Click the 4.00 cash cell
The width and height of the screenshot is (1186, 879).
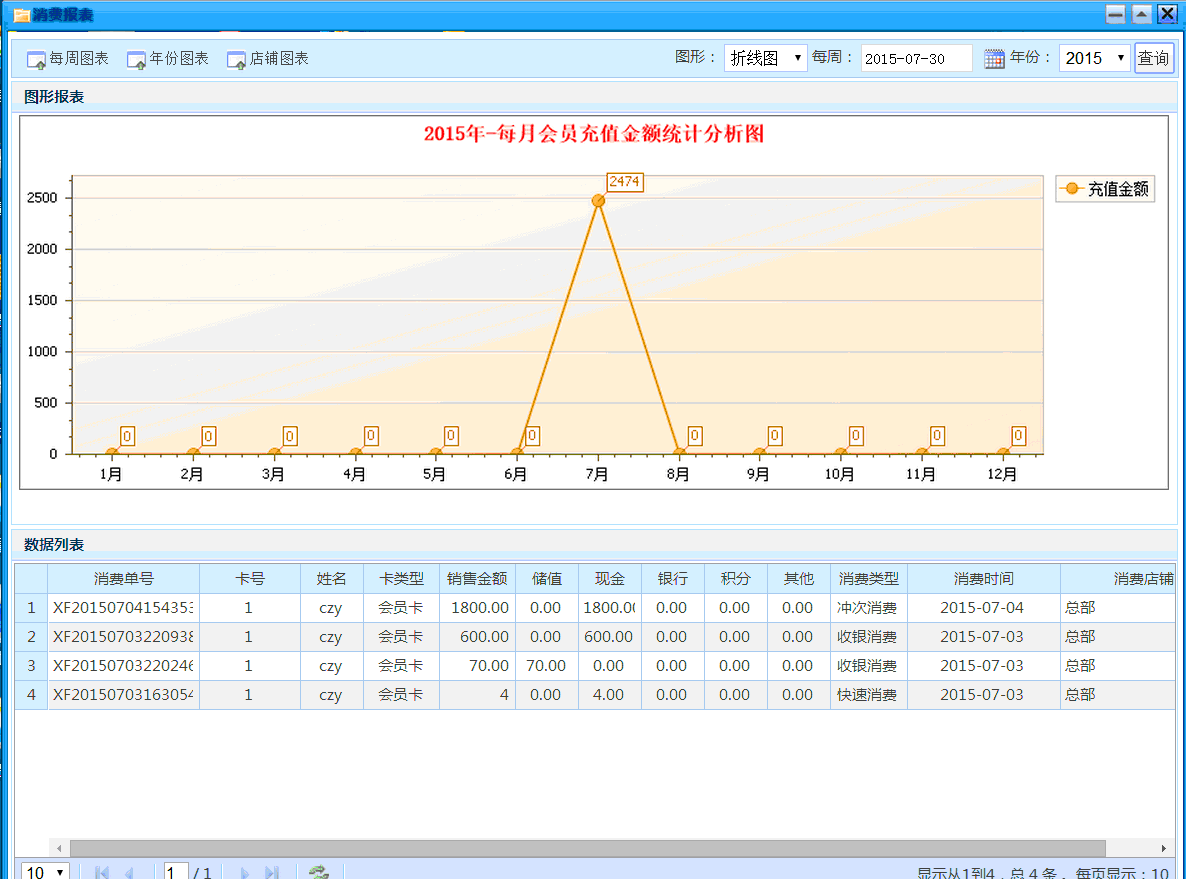pyautogui.click(x=609, y=694)
